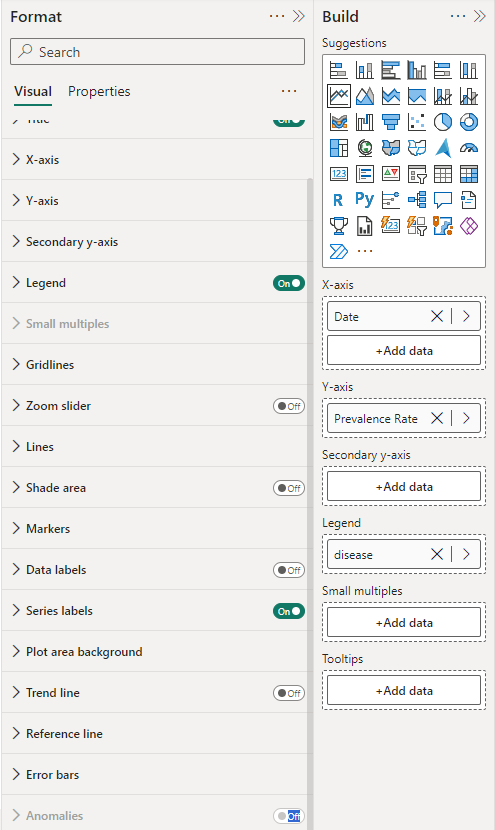Insert a Scatter chart visual
Image resolution: width=495 pixels, height=830 pixels.
pyautogui.click(x=417, y=122)
